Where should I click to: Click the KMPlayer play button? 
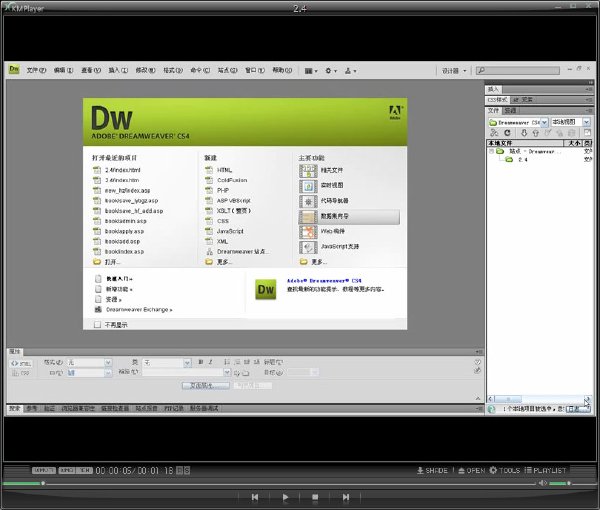(285, 497)
